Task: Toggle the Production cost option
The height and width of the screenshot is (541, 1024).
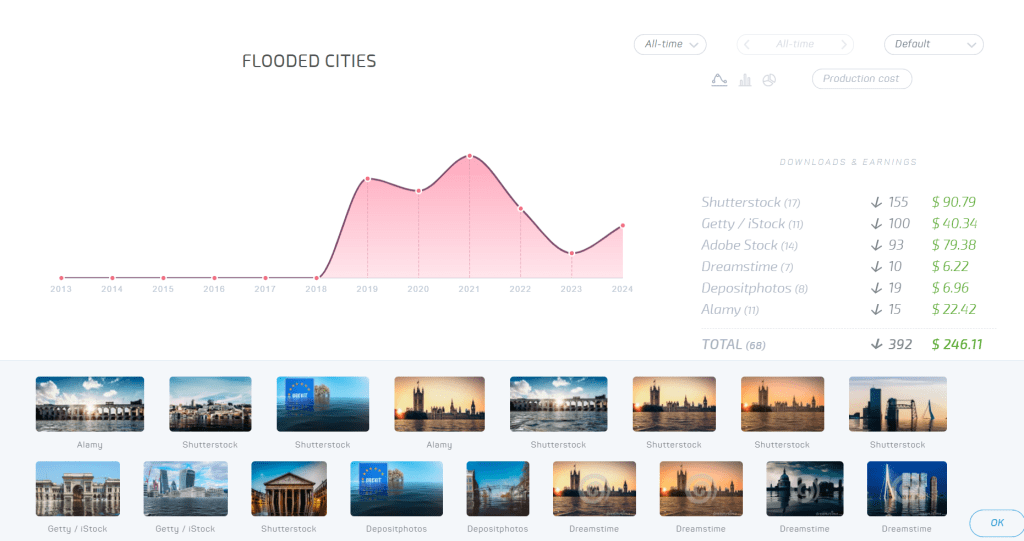Action: pos(861,79)
